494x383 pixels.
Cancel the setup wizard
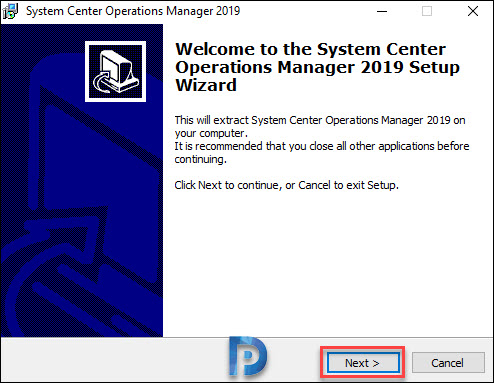pyautogui.click(x=448, y=363)
